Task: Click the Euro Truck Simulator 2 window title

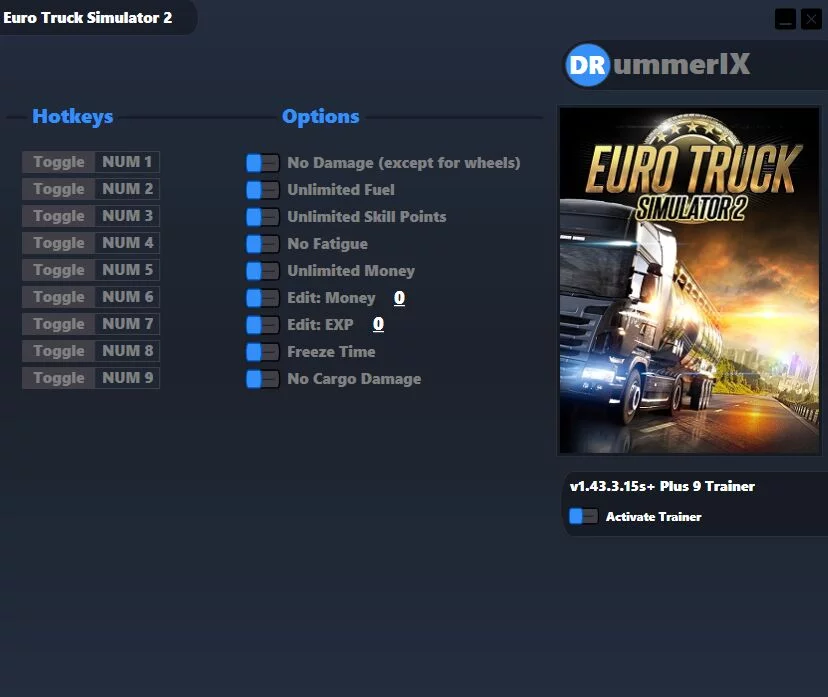Action: [88, 17]
